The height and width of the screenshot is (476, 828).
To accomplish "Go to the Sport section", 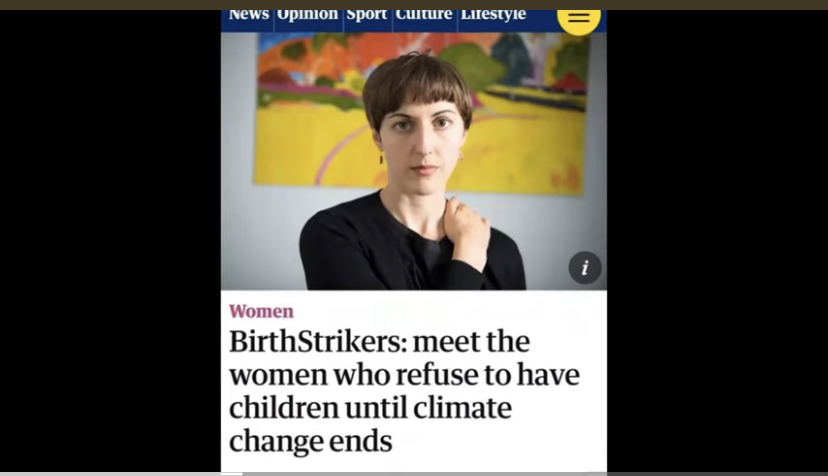I will pos(366,16).
